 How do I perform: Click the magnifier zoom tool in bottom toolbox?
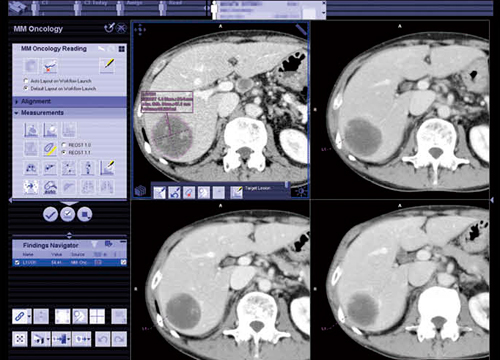click(x=80, y=316)
